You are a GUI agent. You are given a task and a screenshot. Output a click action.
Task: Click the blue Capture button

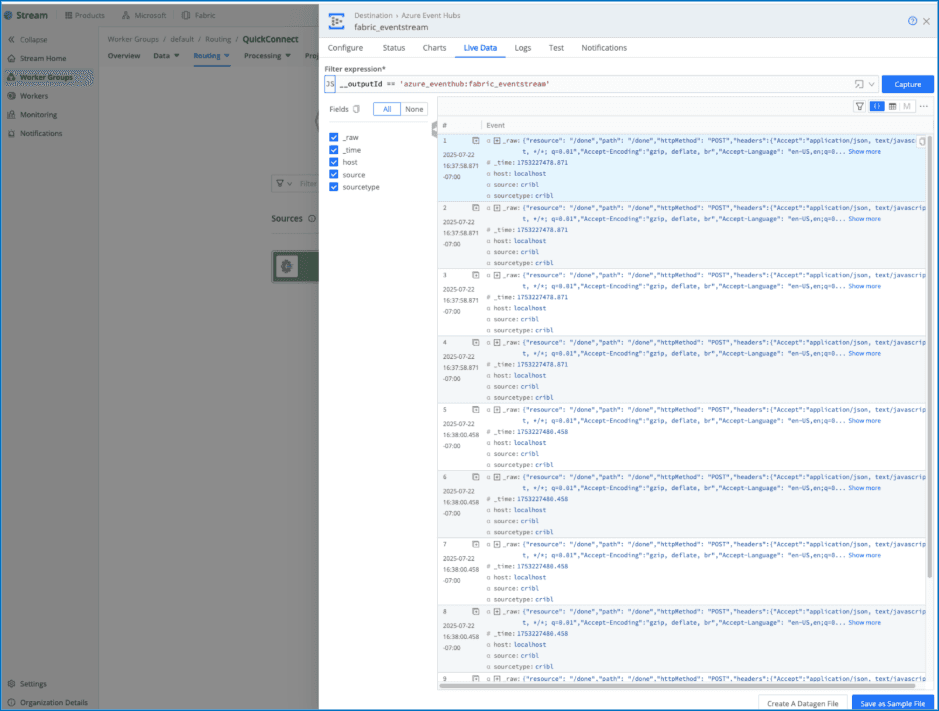[907, 84]
